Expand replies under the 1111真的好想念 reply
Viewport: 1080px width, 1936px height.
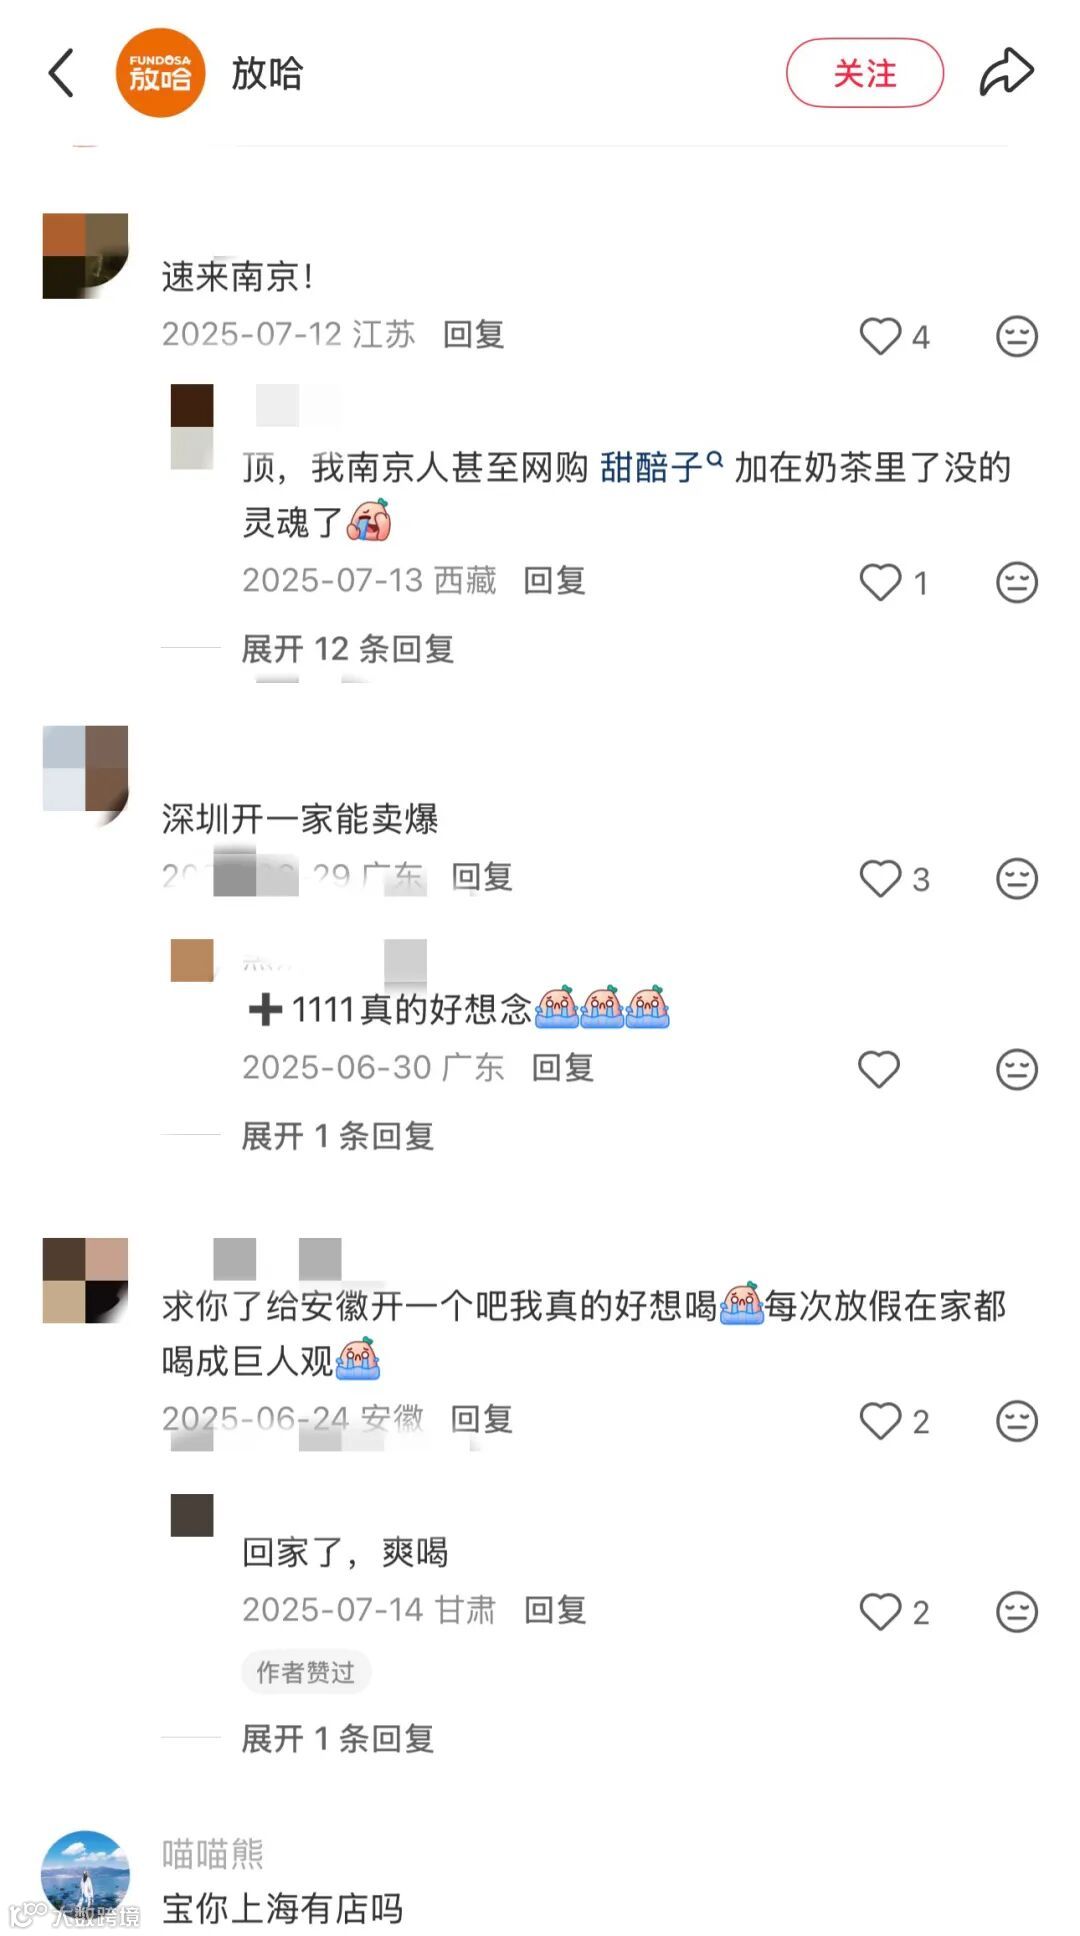pyautogui.click(x=338, y=1136)
